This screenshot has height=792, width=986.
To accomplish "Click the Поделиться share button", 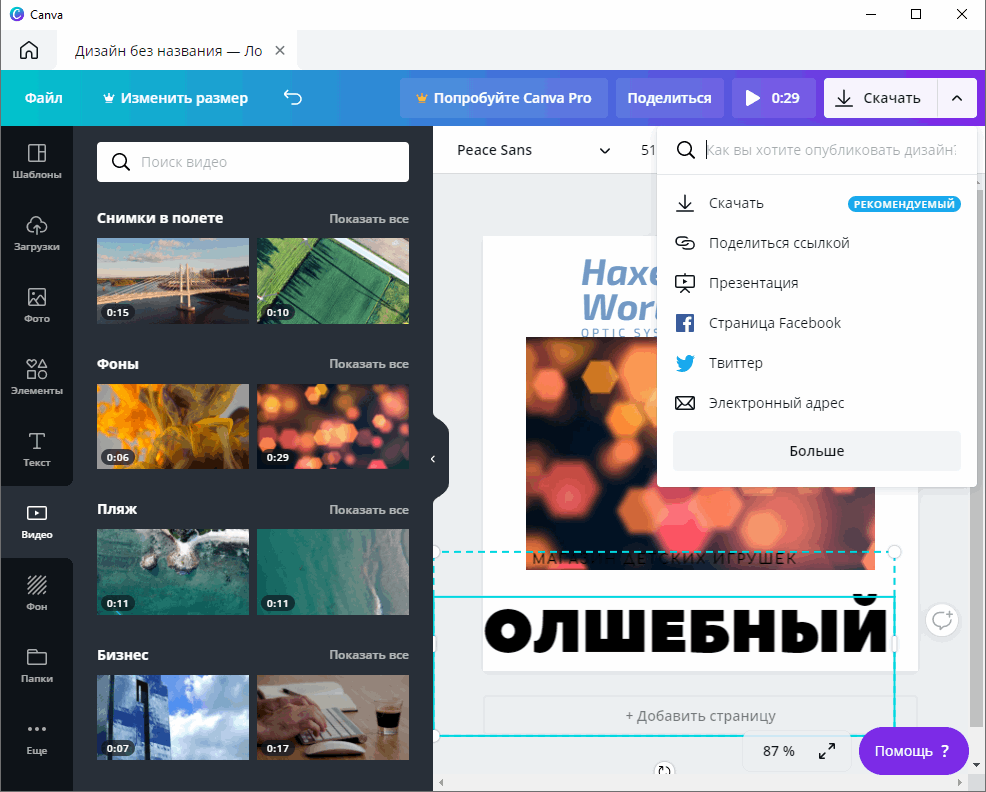I will click(x=669, y=98).
